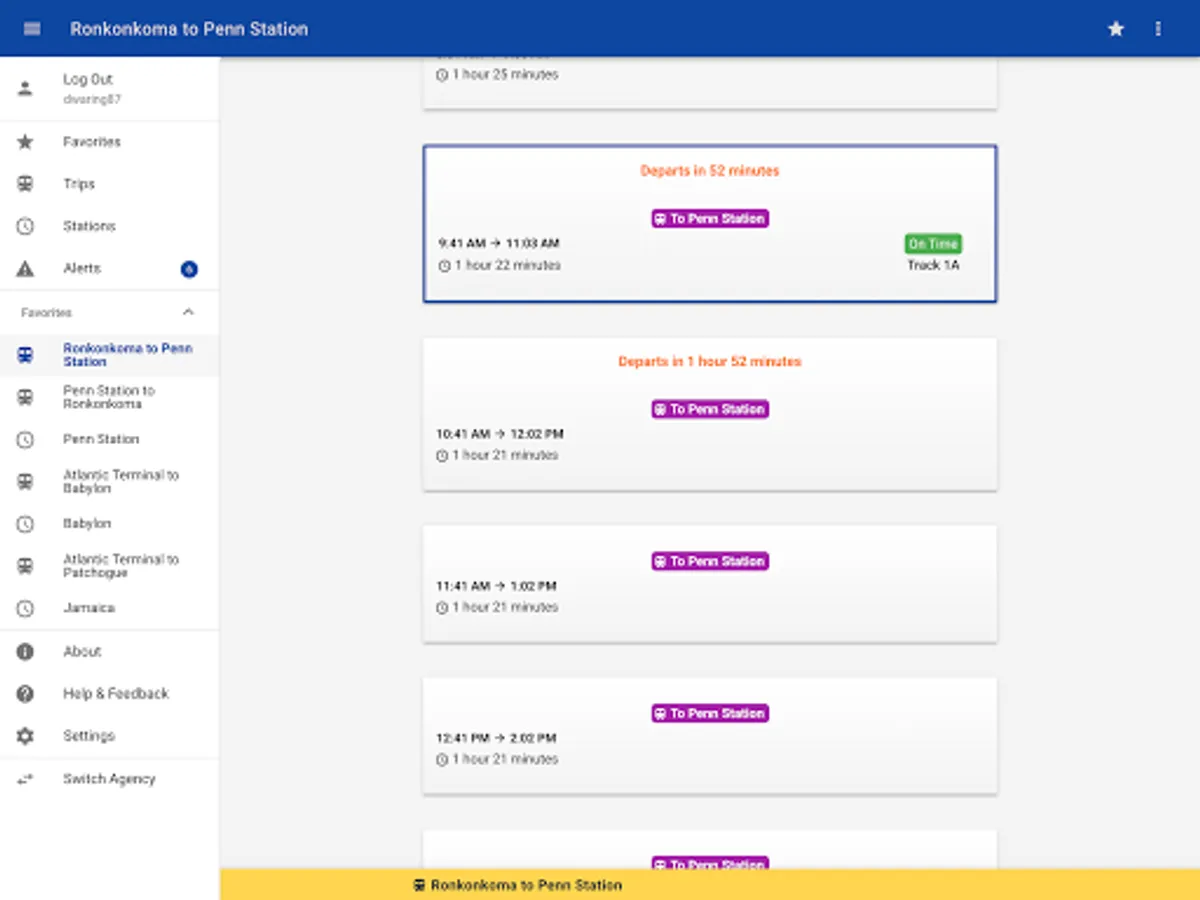Click the page title in the header bar

point(189,29)
